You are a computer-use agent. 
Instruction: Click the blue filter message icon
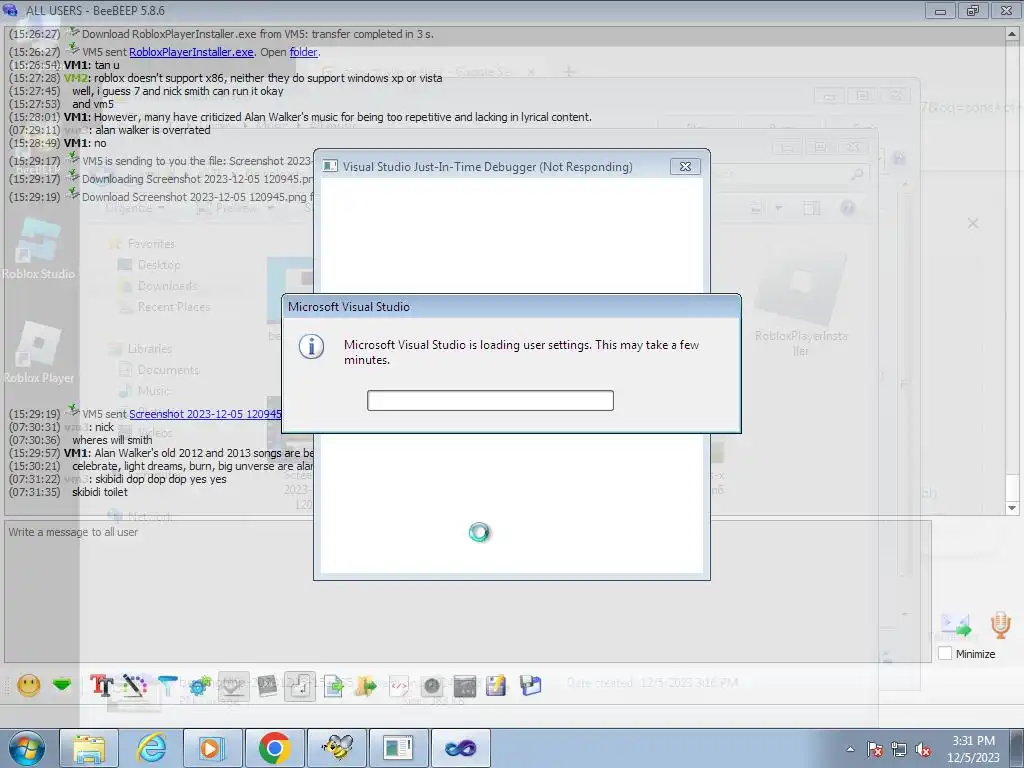point(168,685)
